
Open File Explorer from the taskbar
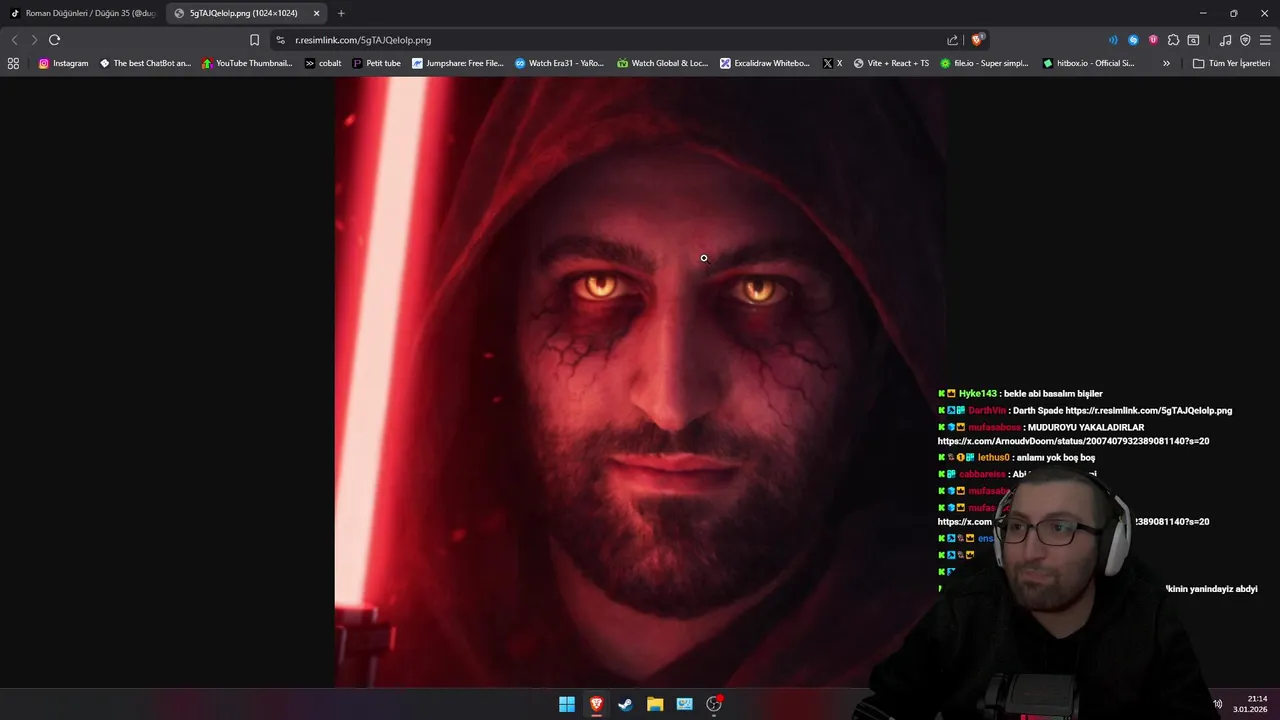tap(655, 704)
